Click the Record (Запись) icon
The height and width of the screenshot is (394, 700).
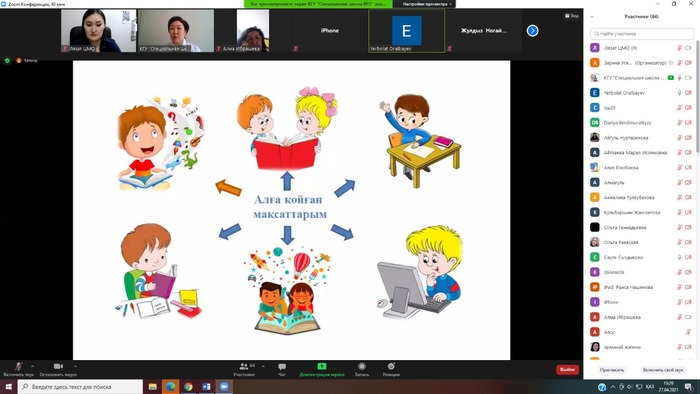point(362,366)
